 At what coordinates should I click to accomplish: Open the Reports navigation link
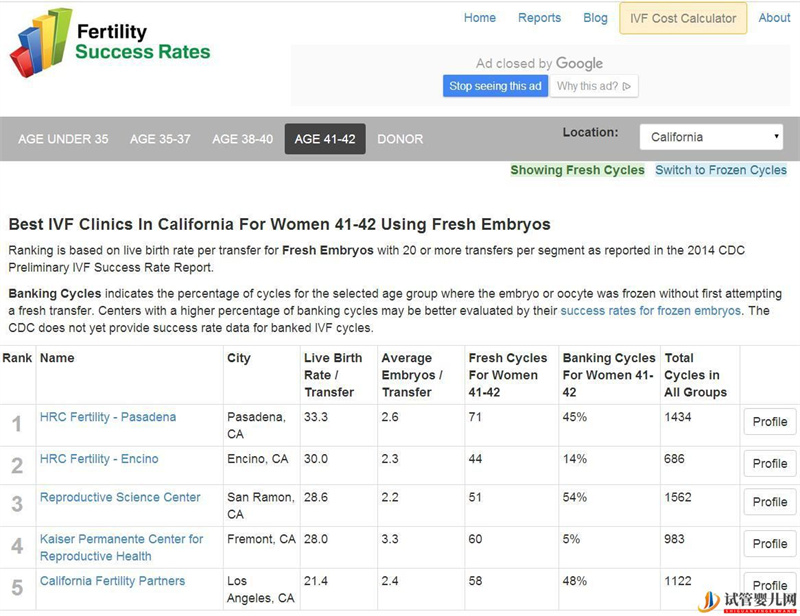[x=539, y=18]
